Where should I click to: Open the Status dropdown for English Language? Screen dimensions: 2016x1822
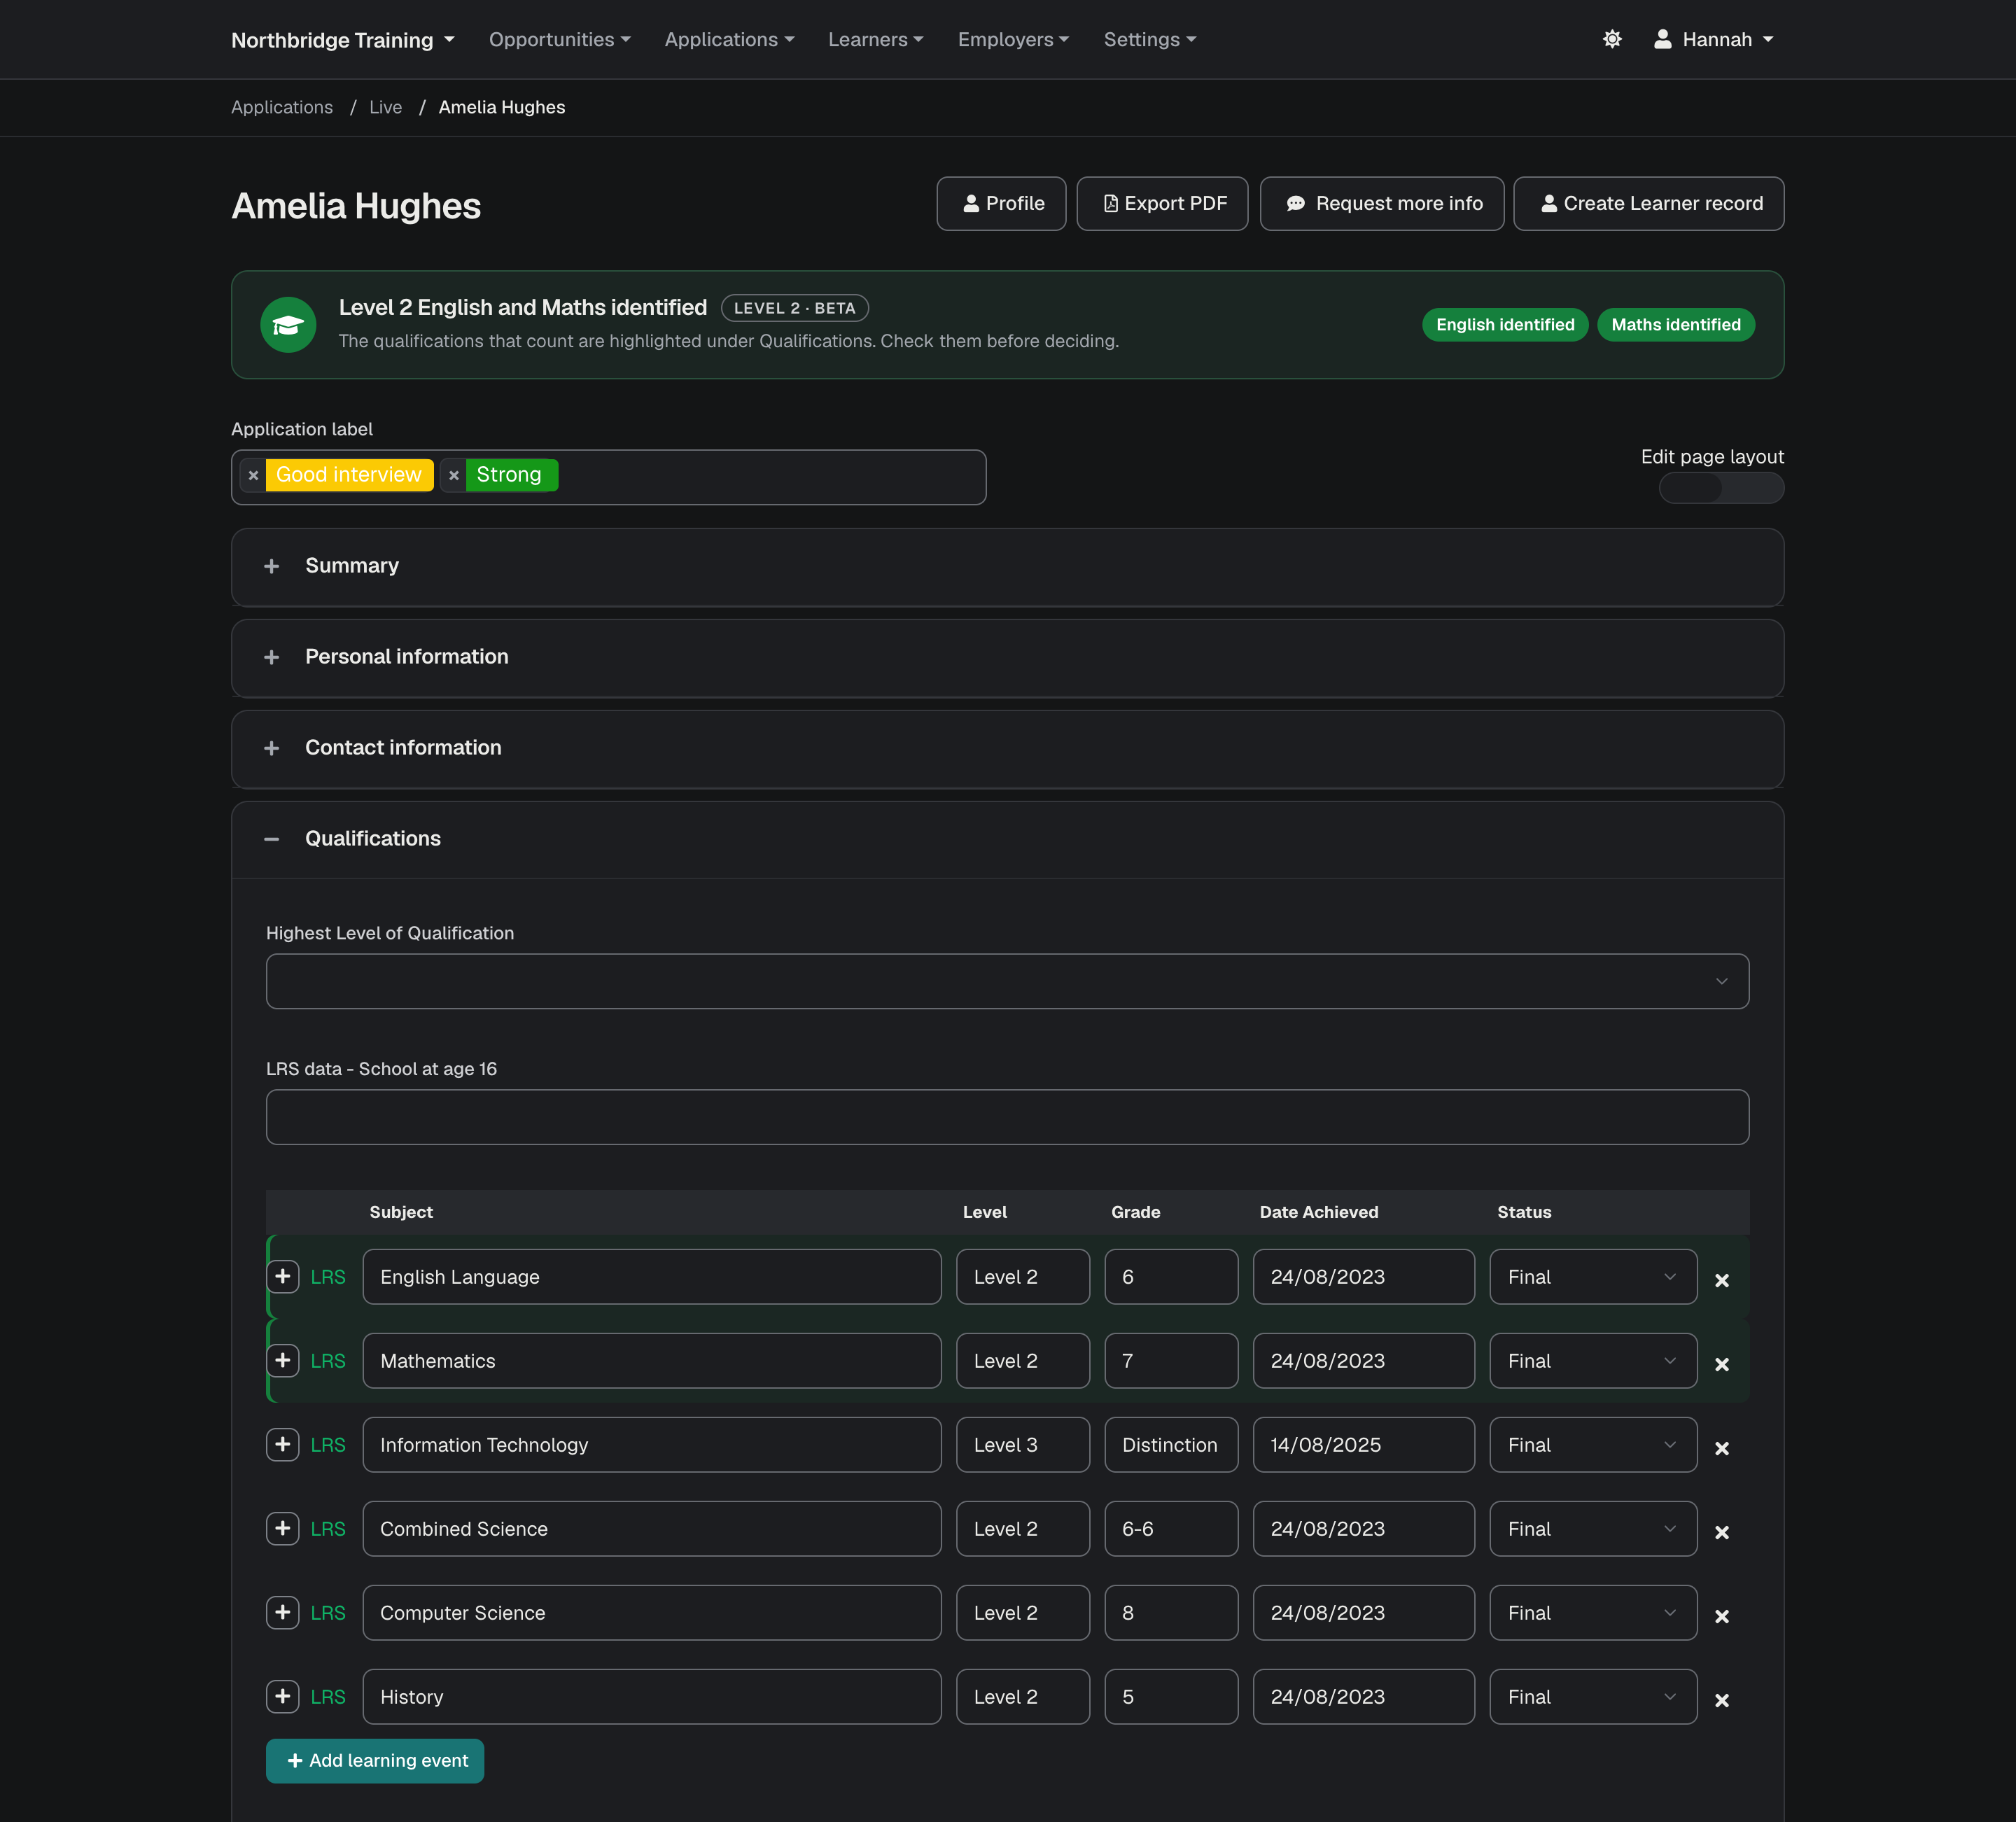coord(1593,1276)
